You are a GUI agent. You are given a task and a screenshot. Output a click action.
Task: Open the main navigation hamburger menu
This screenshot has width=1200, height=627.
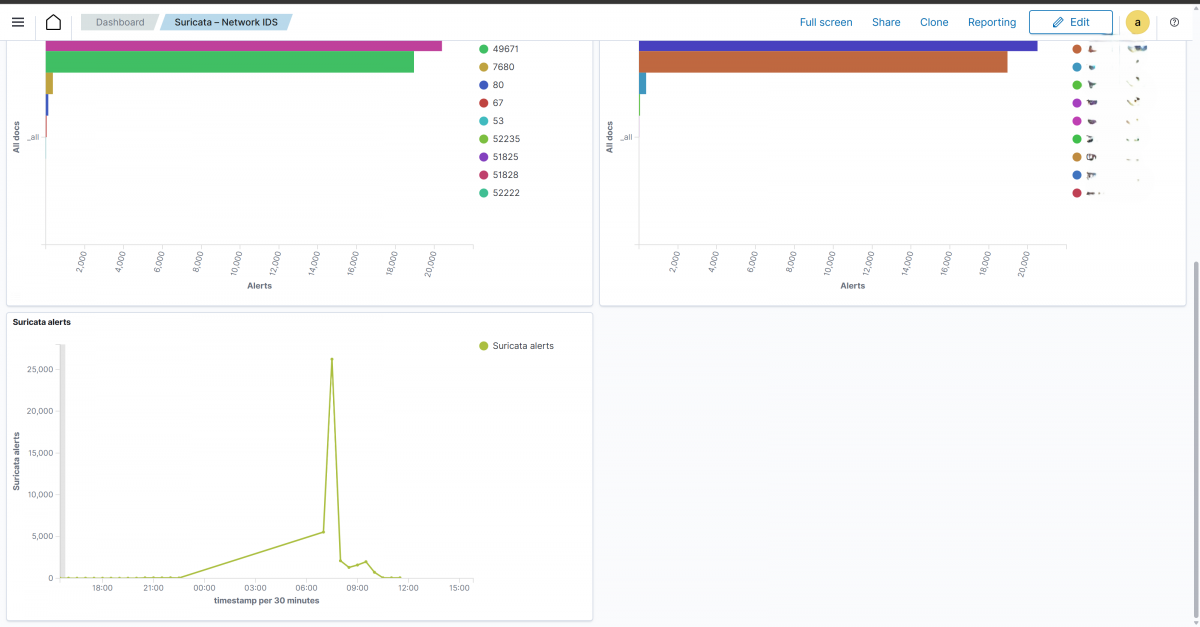tap(18, 22)
